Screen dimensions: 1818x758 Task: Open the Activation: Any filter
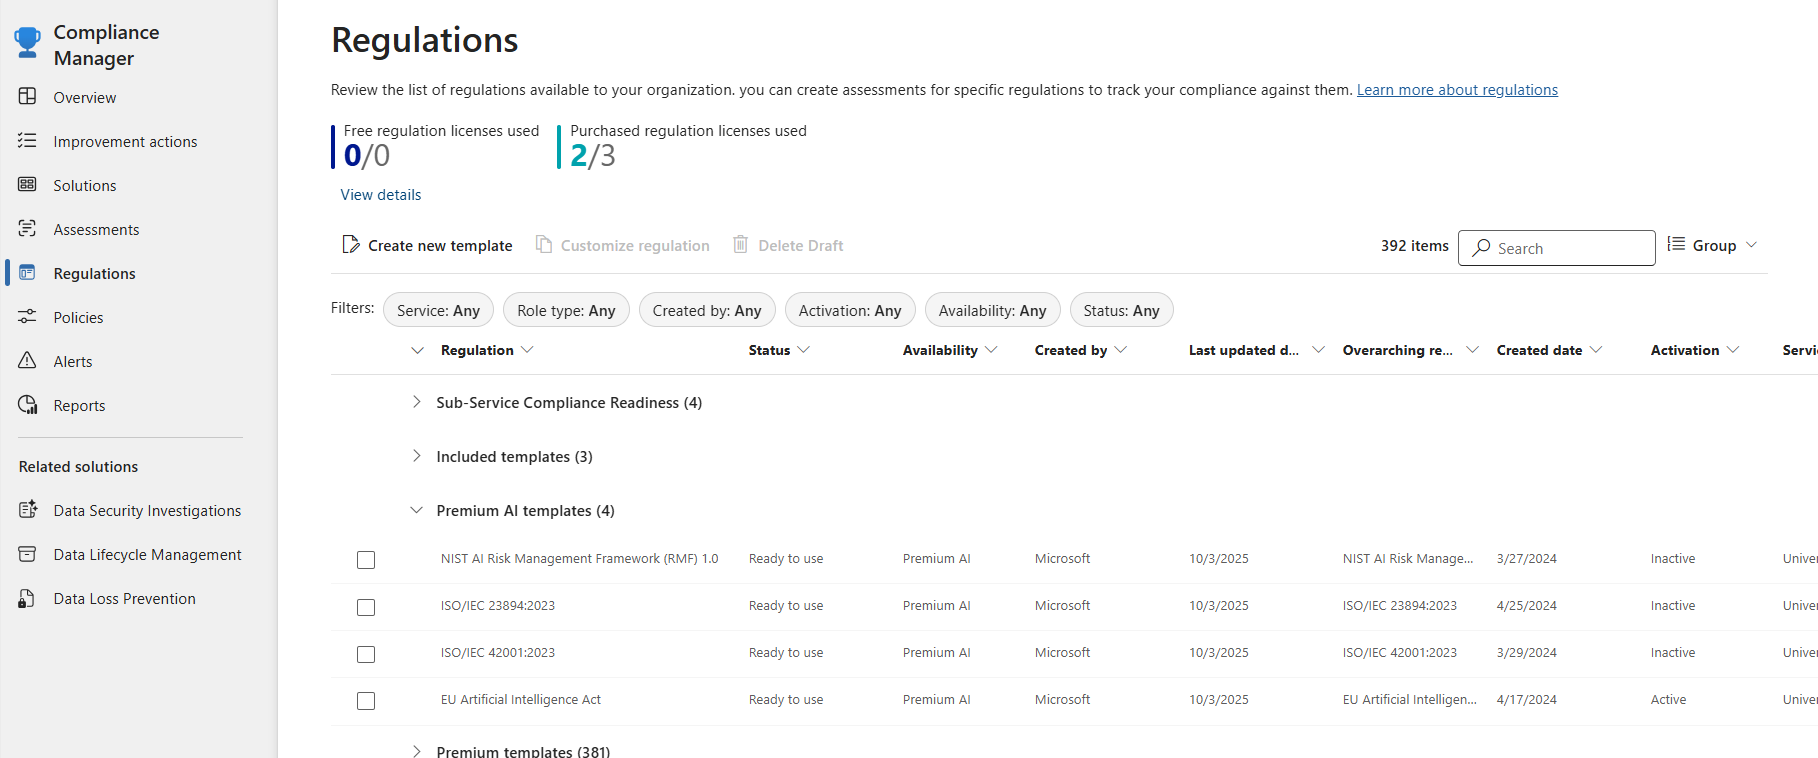pyautogui.click(x=850, y=310)
